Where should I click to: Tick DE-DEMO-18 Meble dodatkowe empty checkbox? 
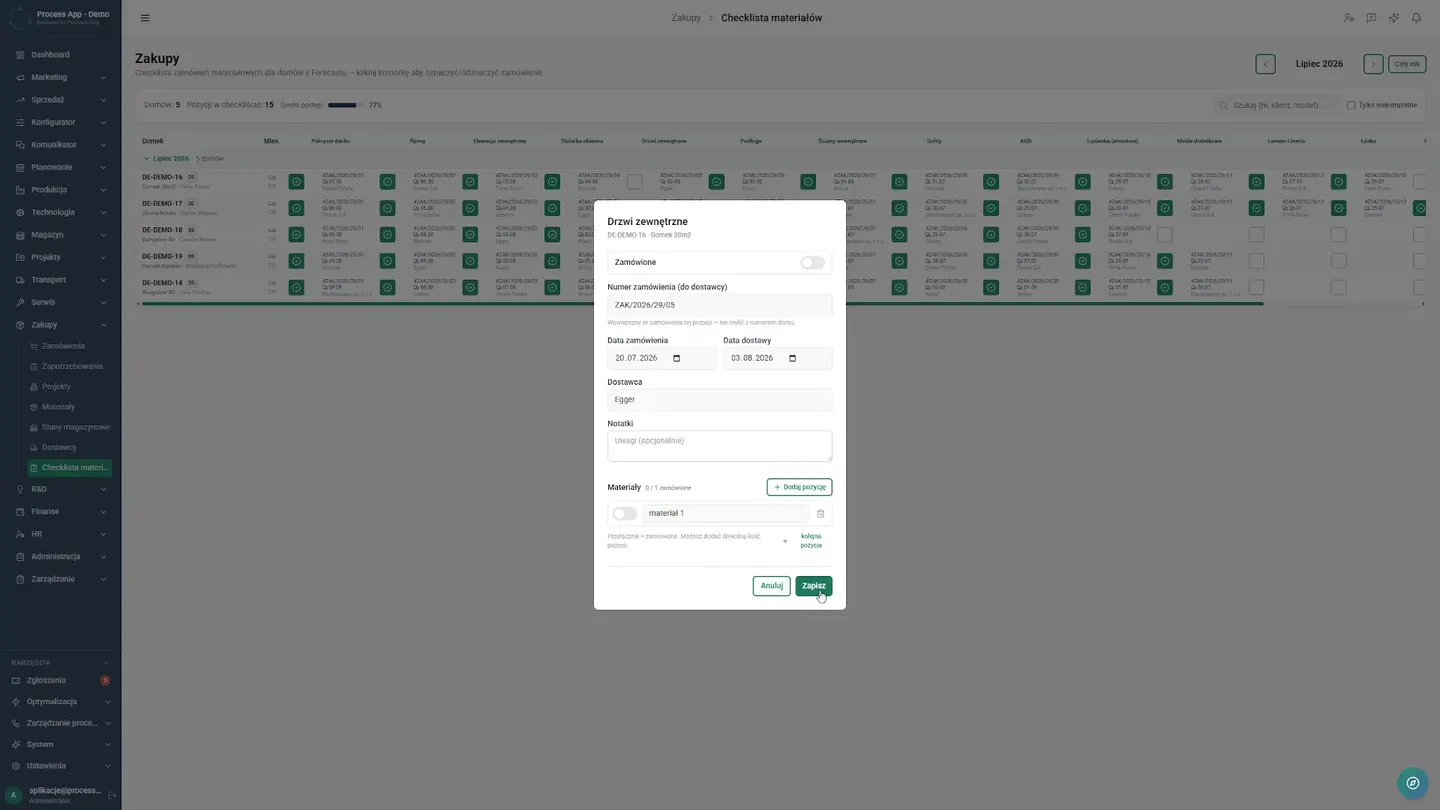1164,234
